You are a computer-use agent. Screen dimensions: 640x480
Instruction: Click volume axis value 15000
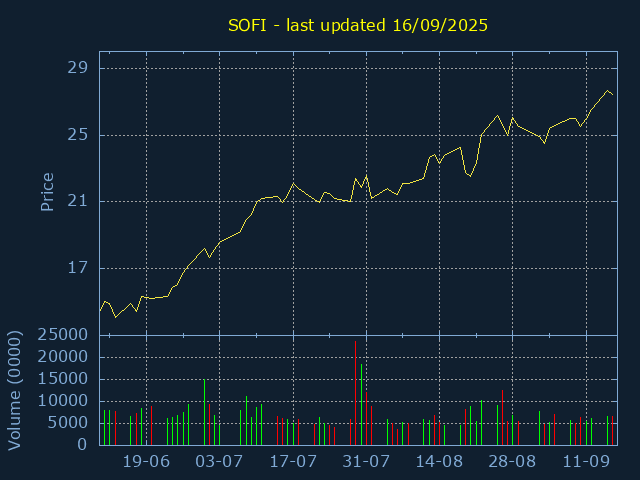63,379
